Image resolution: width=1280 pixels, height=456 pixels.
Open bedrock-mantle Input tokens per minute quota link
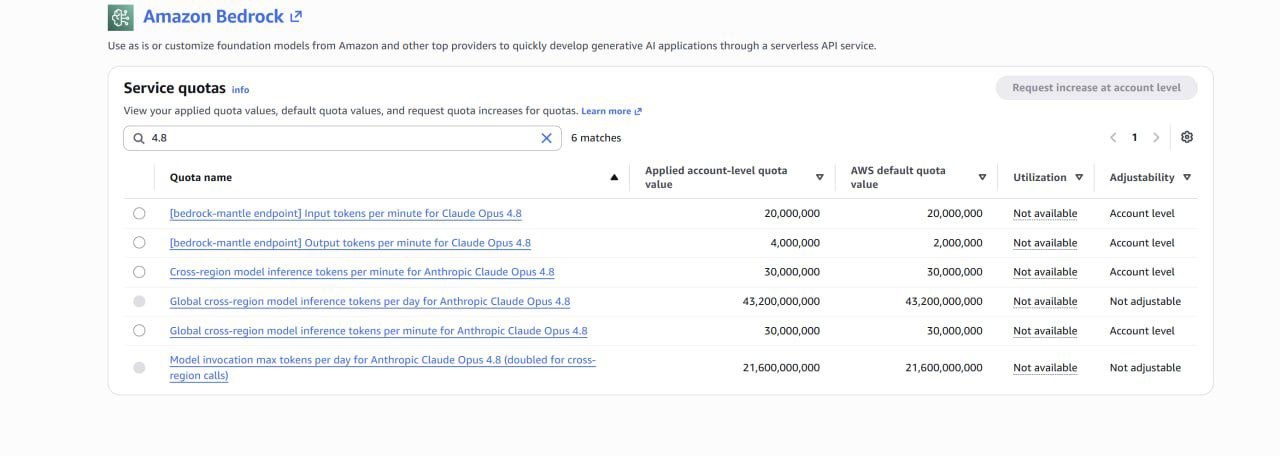click(346, 213)
